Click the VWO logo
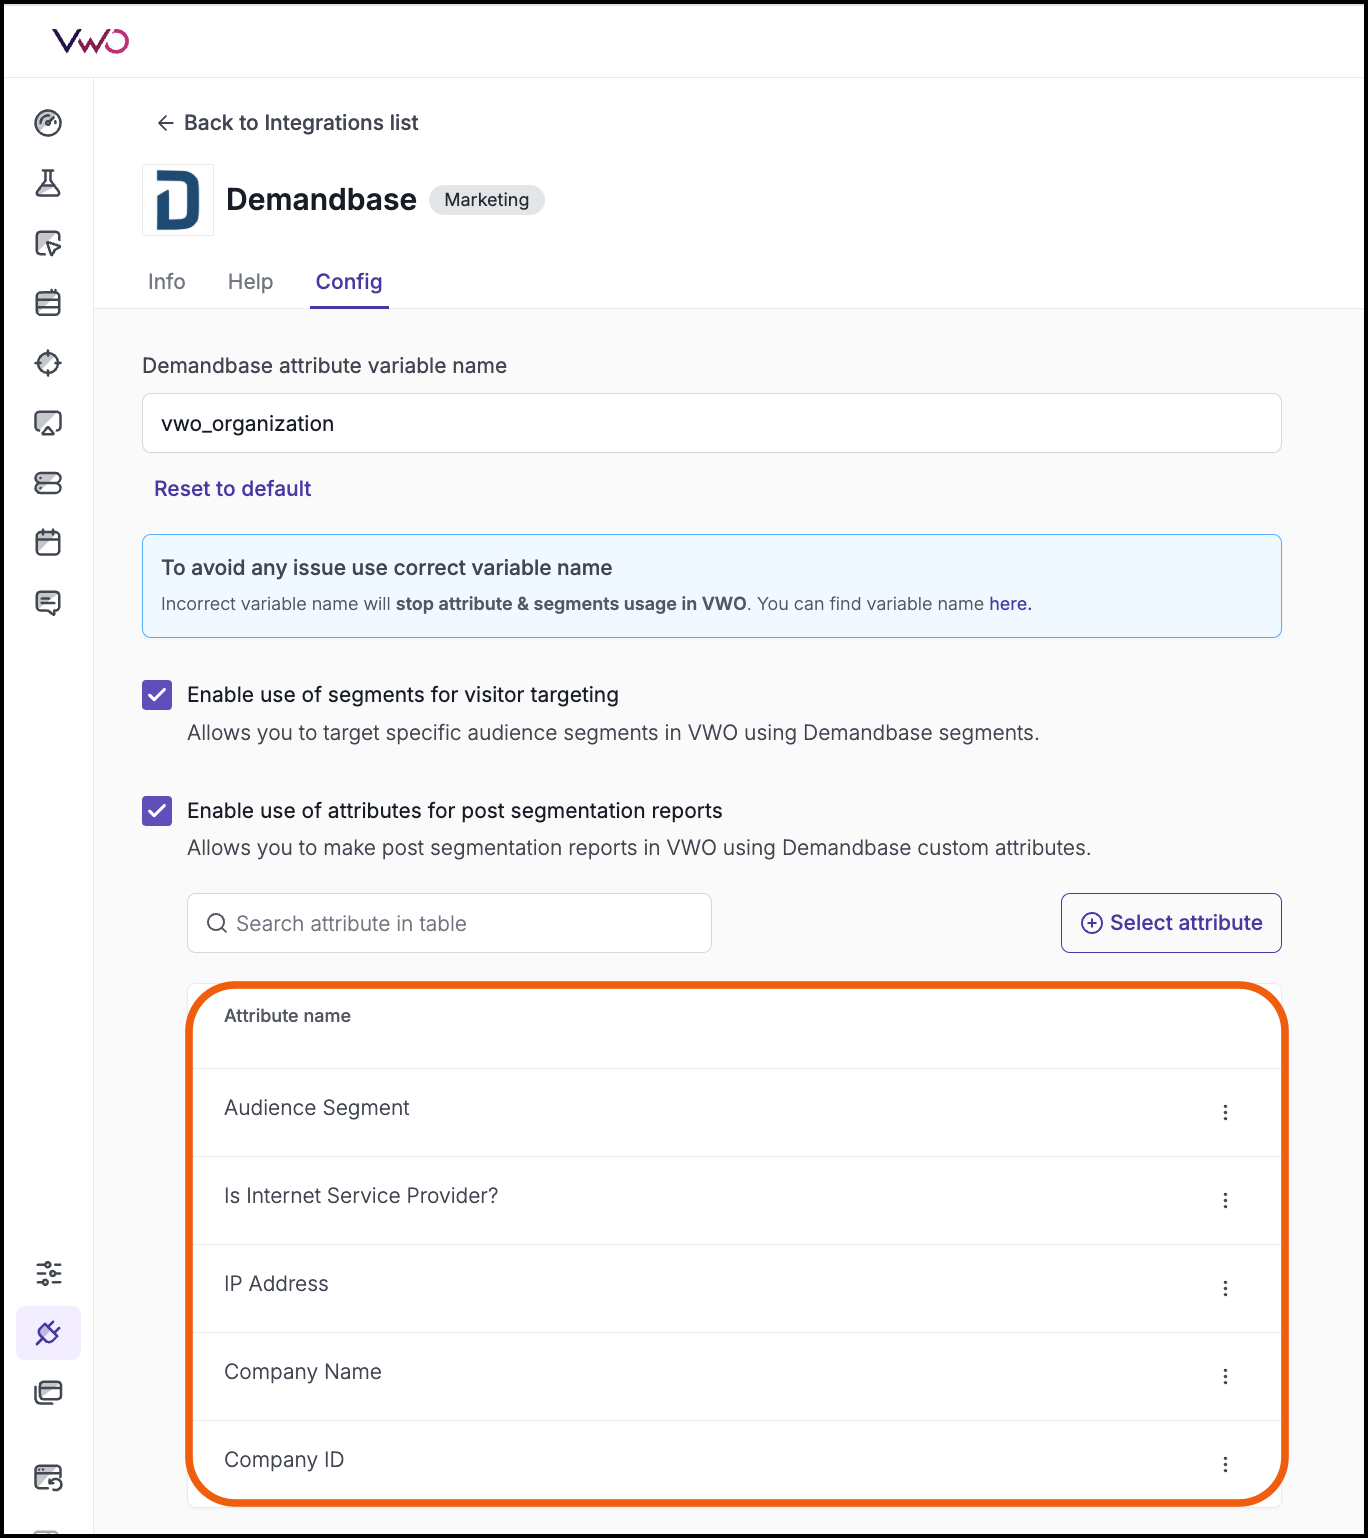 point(91,41)
